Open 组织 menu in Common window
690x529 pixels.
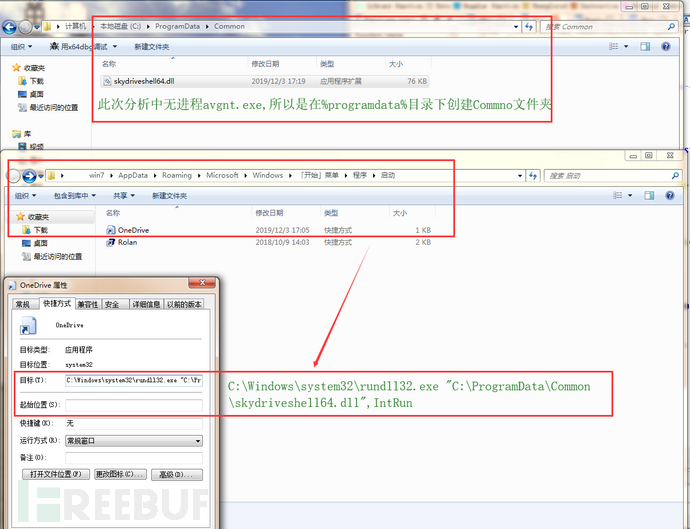tap(22, 47)
